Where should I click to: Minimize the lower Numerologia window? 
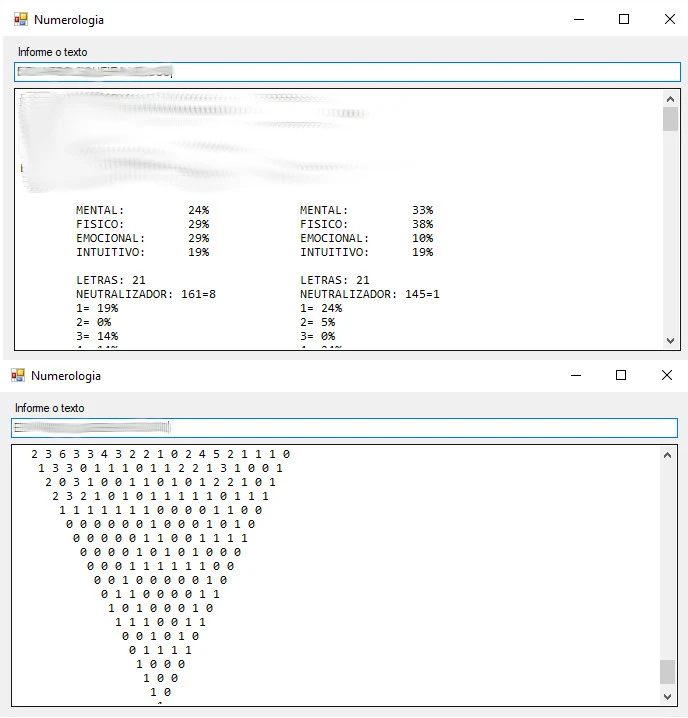coord(575,375)
